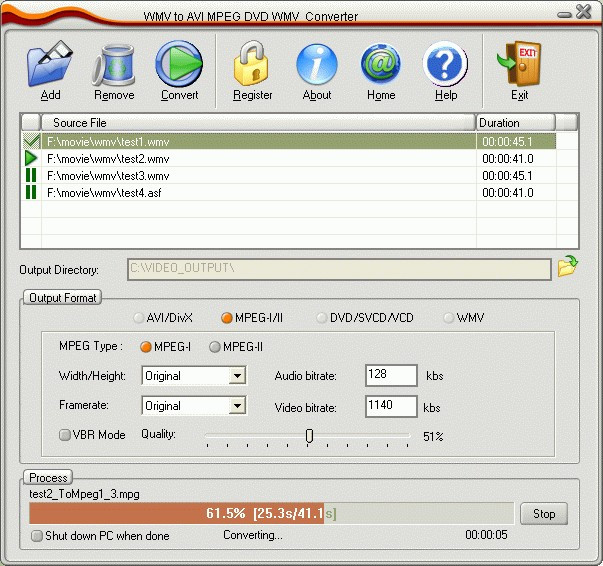Click the pause icon beside test3.wmv

(31, 175)
